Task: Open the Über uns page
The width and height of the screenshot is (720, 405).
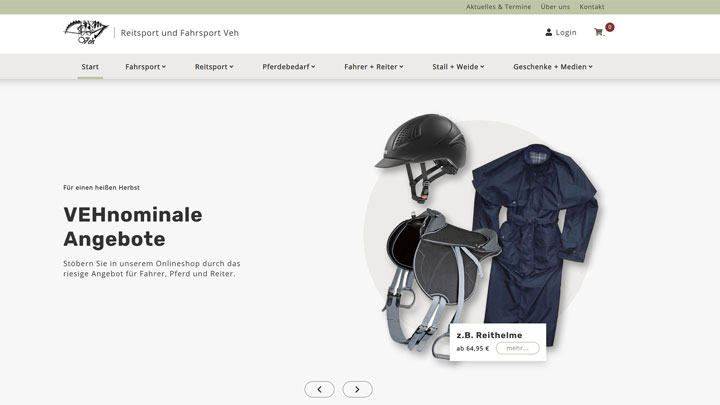Action: click(555, 7)
